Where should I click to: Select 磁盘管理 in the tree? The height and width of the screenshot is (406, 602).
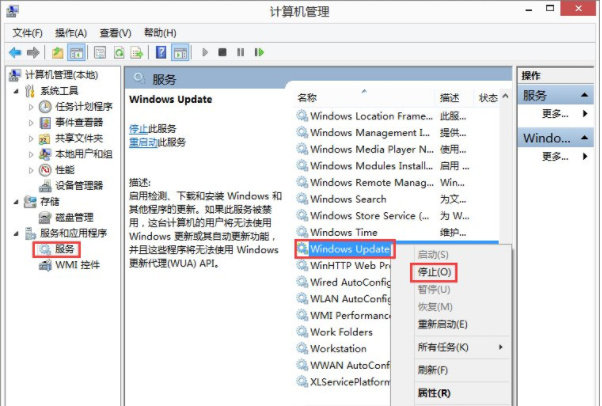coord(74,218)
